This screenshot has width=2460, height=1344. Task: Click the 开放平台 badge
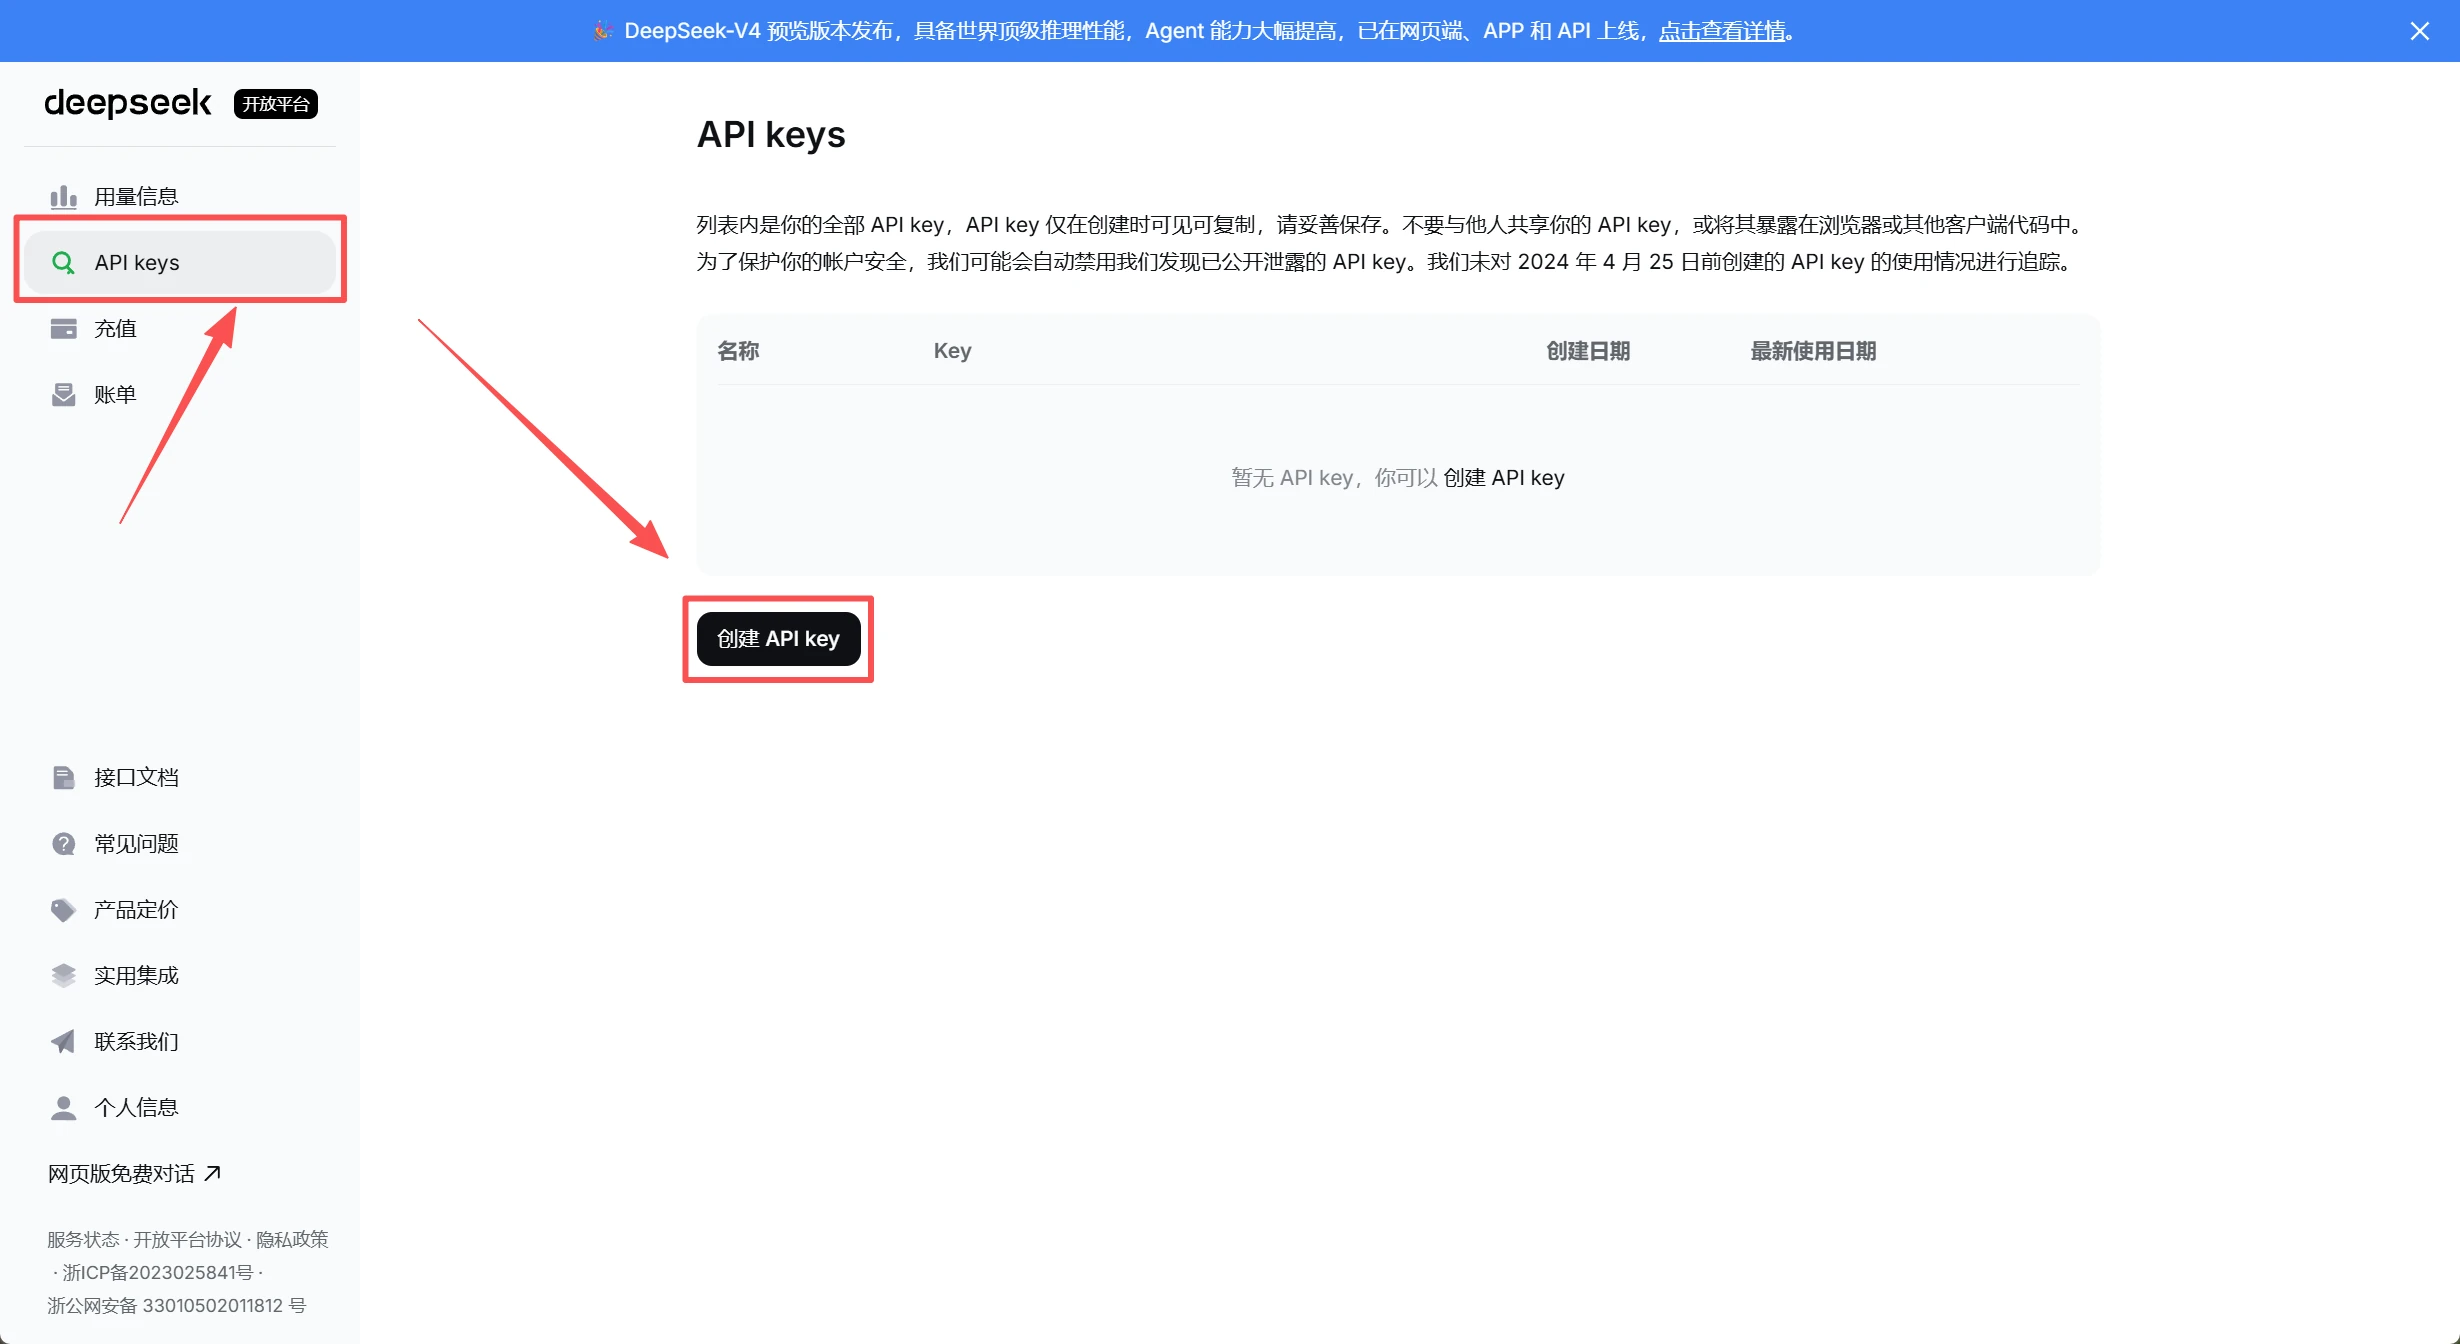276,104
